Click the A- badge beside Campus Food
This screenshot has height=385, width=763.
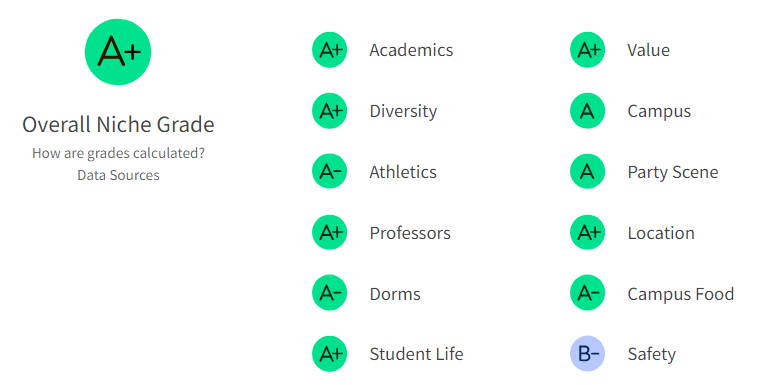click(x=587, y=293)
